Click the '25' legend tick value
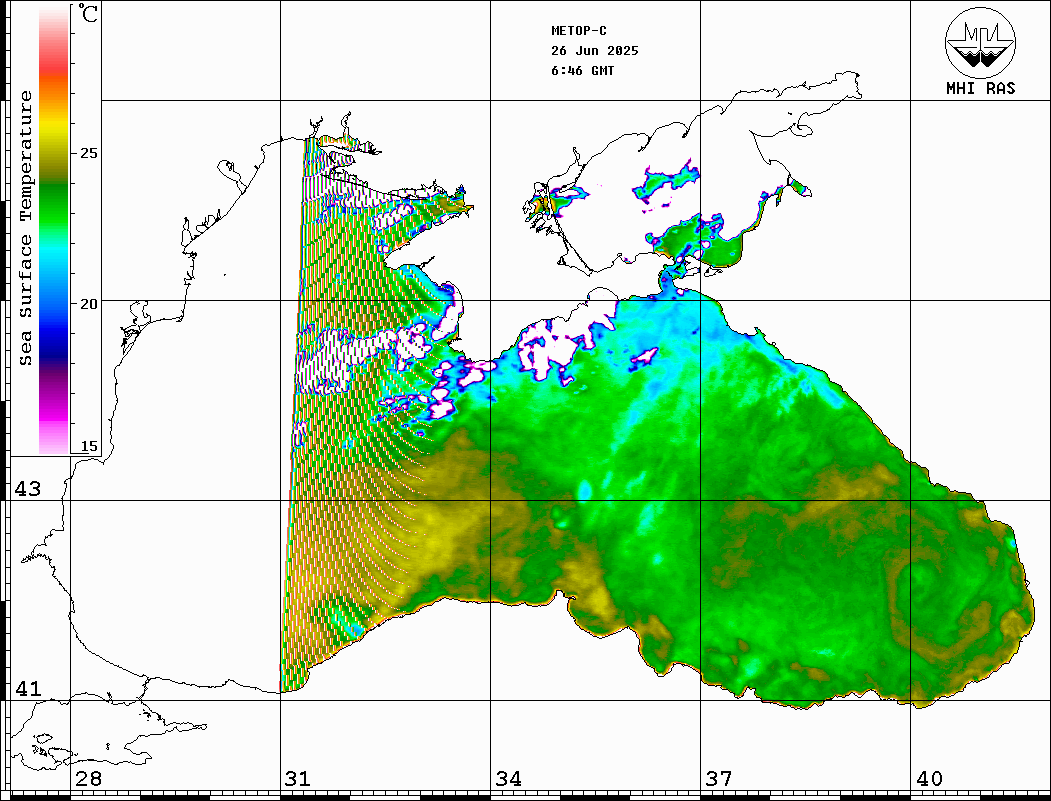The image size is (1051, 801). (88, 153)
